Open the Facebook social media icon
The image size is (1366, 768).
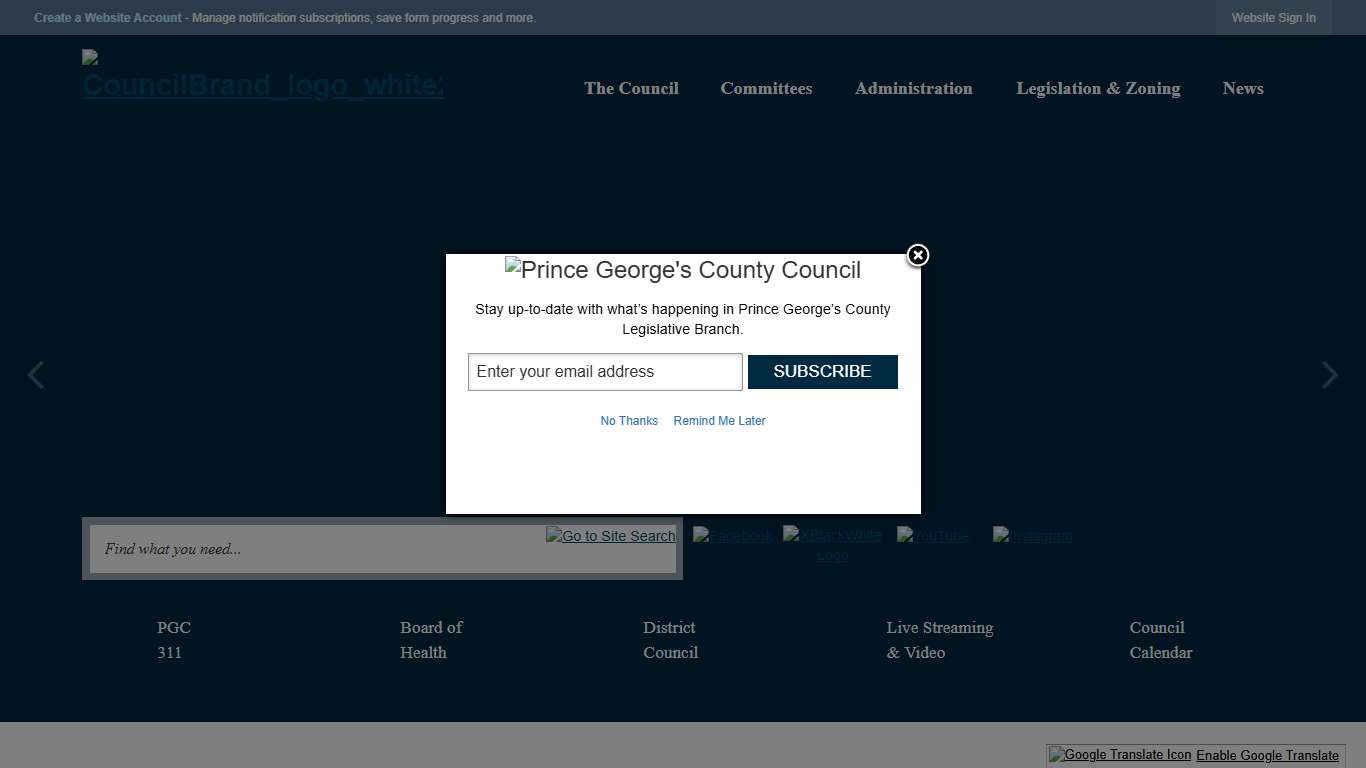(733, 536)
